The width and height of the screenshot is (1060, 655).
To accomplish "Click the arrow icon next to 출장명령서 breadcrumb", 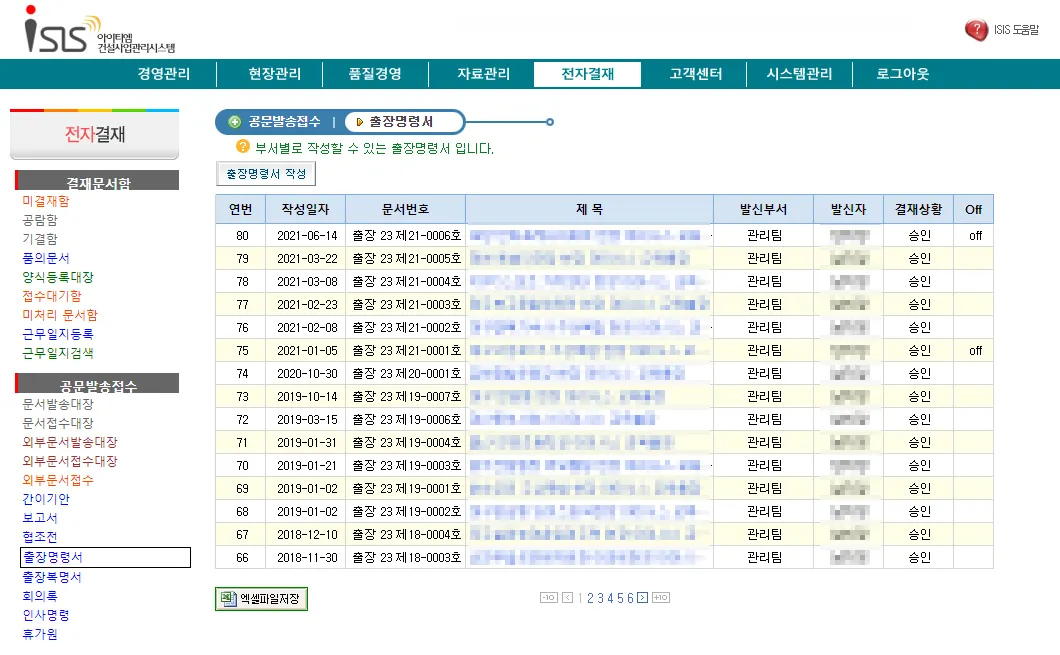I will click(359, 122).
